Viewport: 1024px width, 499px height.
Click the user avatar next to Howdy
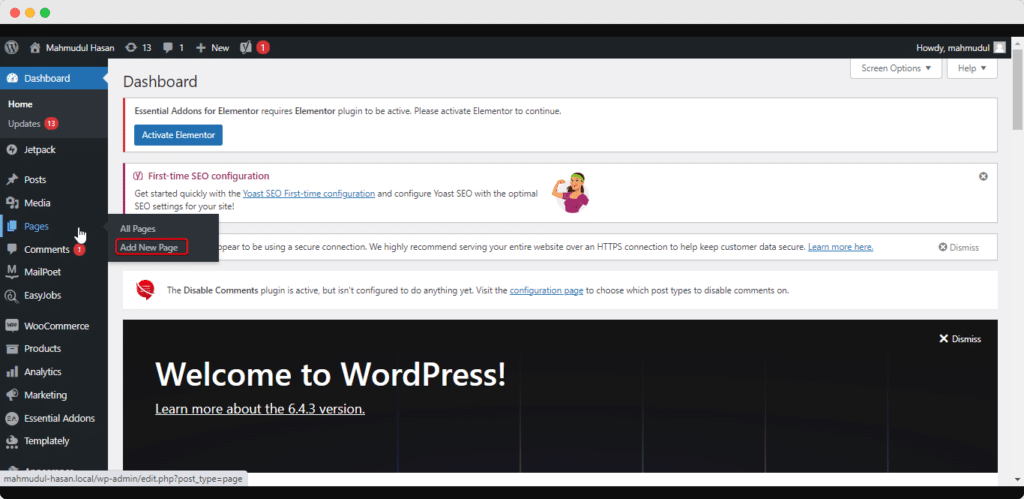click(x=999, y=47)
